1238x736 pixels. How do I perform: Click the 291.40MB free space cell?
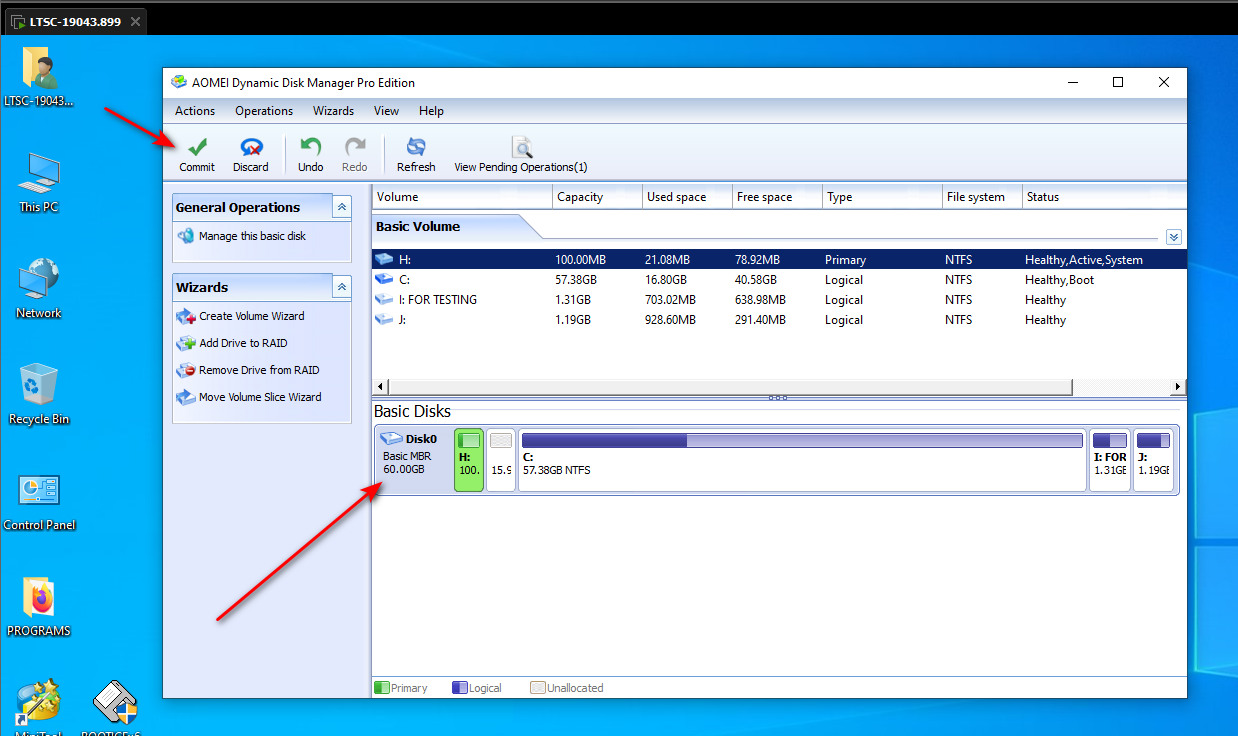[x=761, y=320]
